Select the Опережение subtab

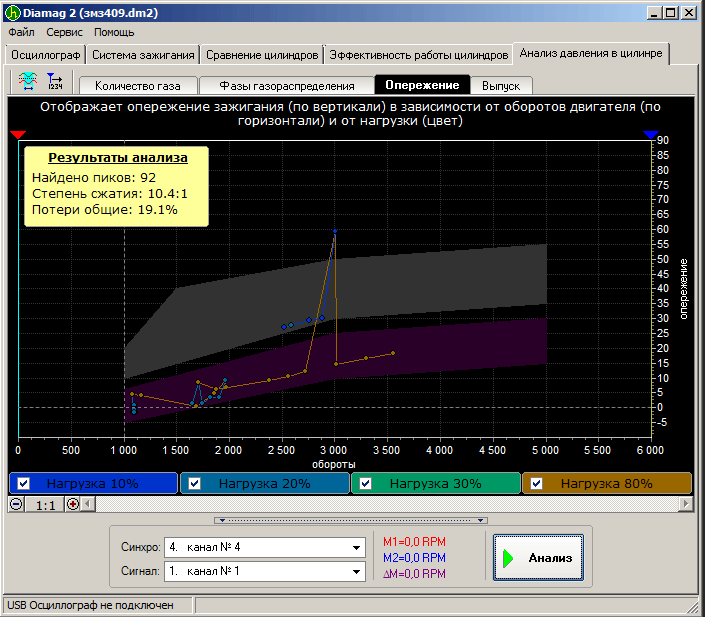point(422,85)
